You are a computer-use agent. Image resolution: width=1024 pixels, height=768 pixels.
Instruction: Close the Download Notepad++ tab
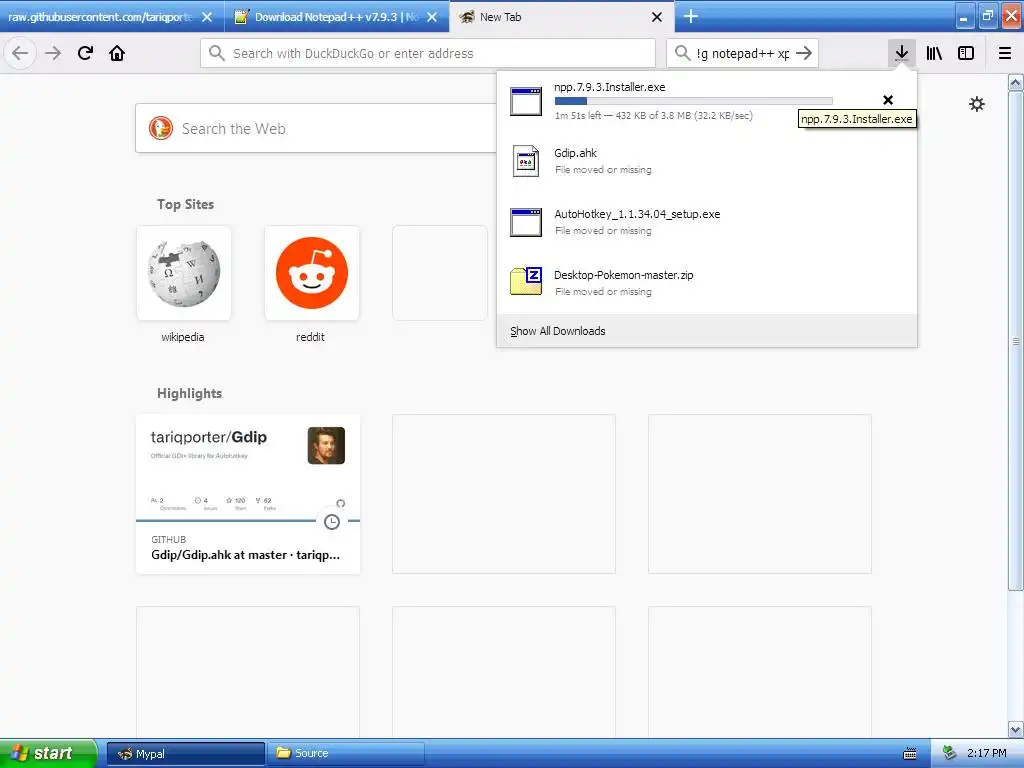pyautogui.click(x=432, y=17)
